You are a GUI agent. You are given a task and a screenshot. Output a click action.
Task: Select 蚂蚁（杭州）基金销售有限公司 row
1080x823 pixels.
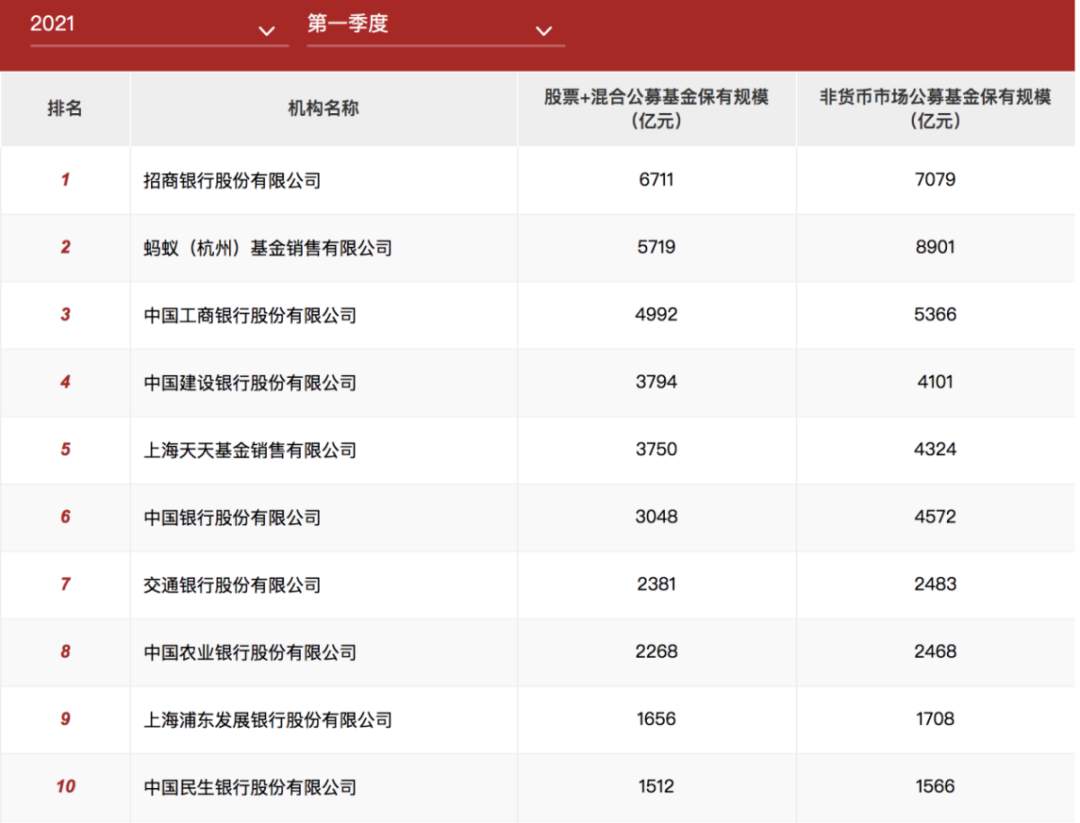537,247
